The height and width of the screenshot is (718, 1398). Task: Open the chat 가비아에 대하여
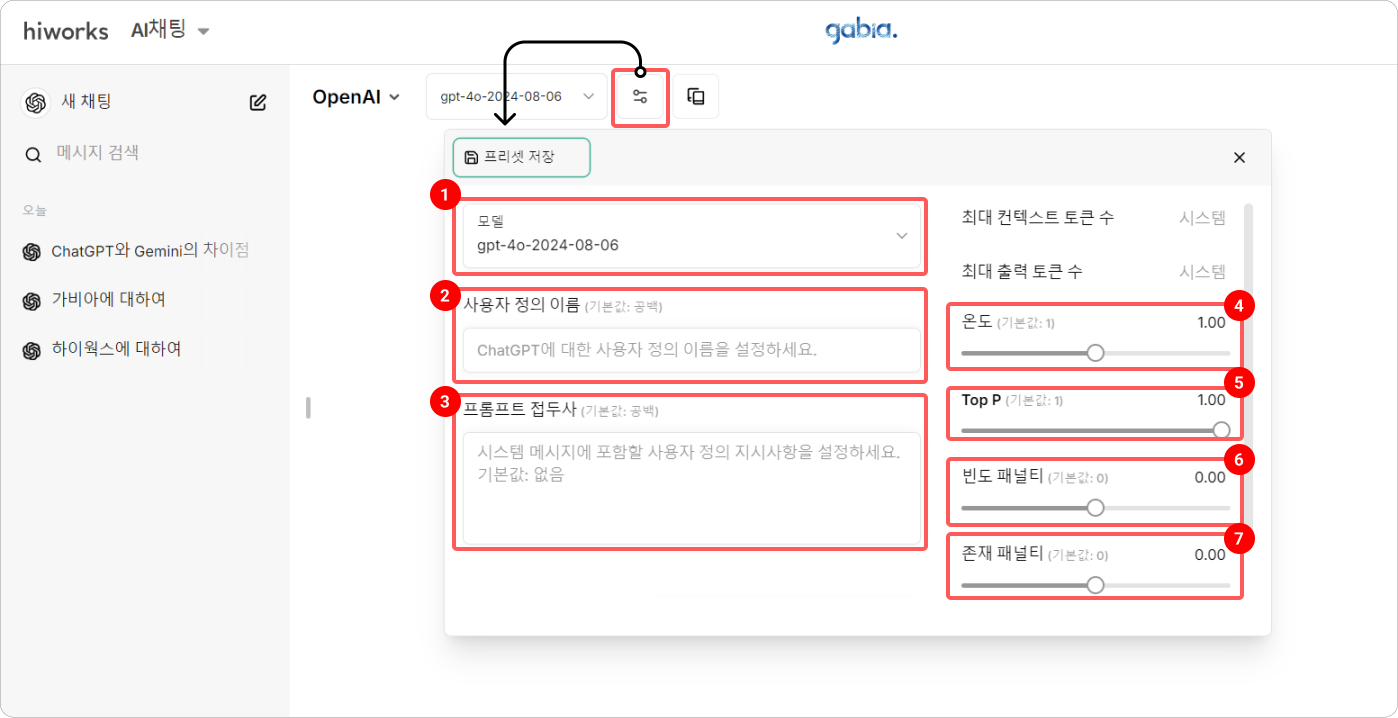tap(109, 300)
